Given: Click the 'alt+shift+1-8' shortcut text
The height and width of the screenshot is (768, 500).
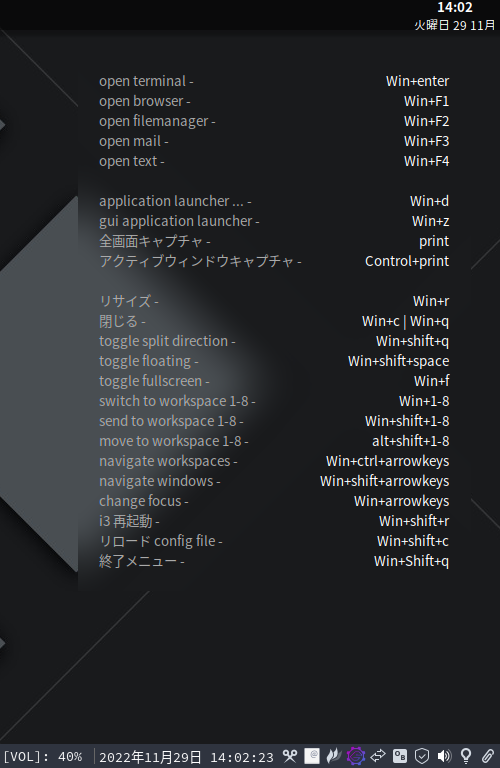Looking at the screenshot, I should point(410,441).
